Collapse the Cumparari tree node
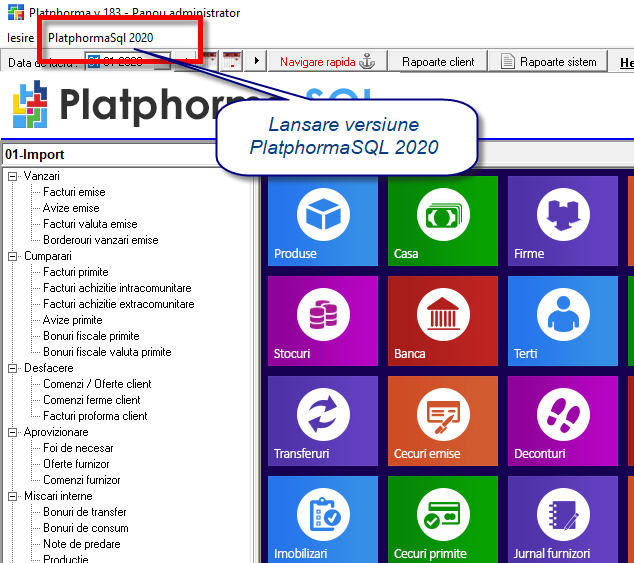The image size is (634, 563). point(13,256)
